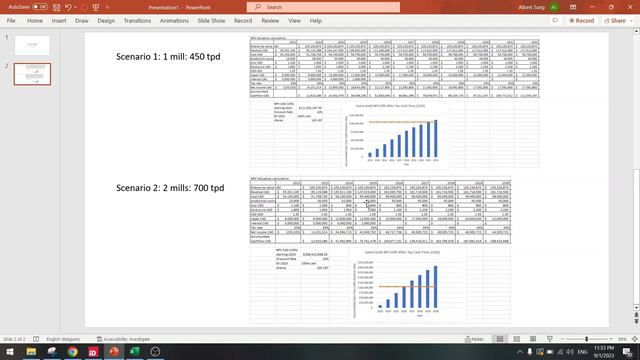Start Slide Show from status bar icon
The image size is (640, 360).
point(549,339)
